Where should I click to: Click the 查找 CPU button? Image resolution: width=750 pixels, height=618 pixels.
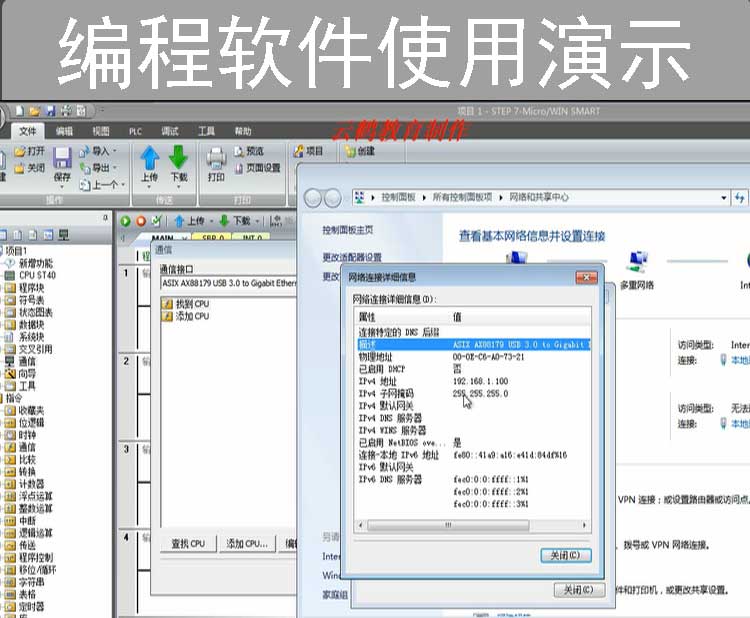(187, 544)
